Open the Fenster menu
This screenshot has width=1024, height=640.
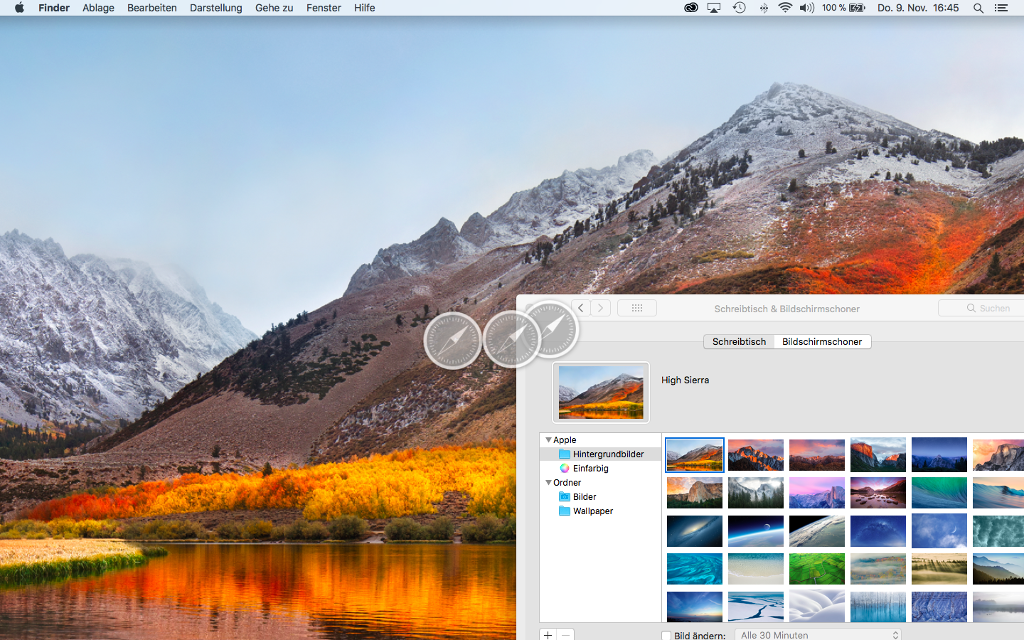pos(323,8)
